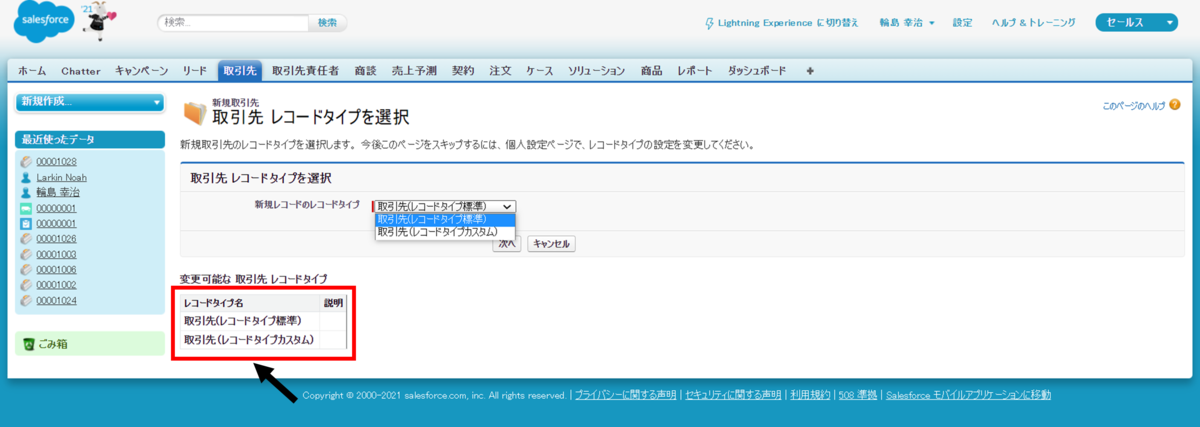
Task: Open the 売上予測 tab
Action: click(414, 71)
